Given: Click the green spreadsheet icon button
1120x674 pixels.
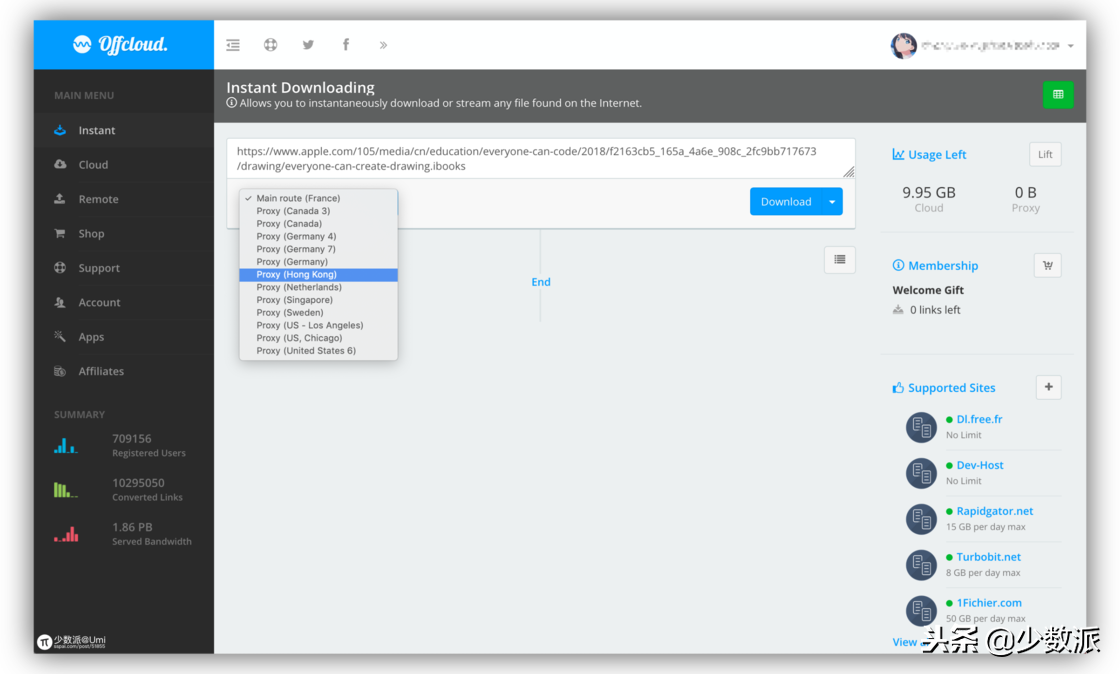Looking at the screenshot, I should 1058,95.
